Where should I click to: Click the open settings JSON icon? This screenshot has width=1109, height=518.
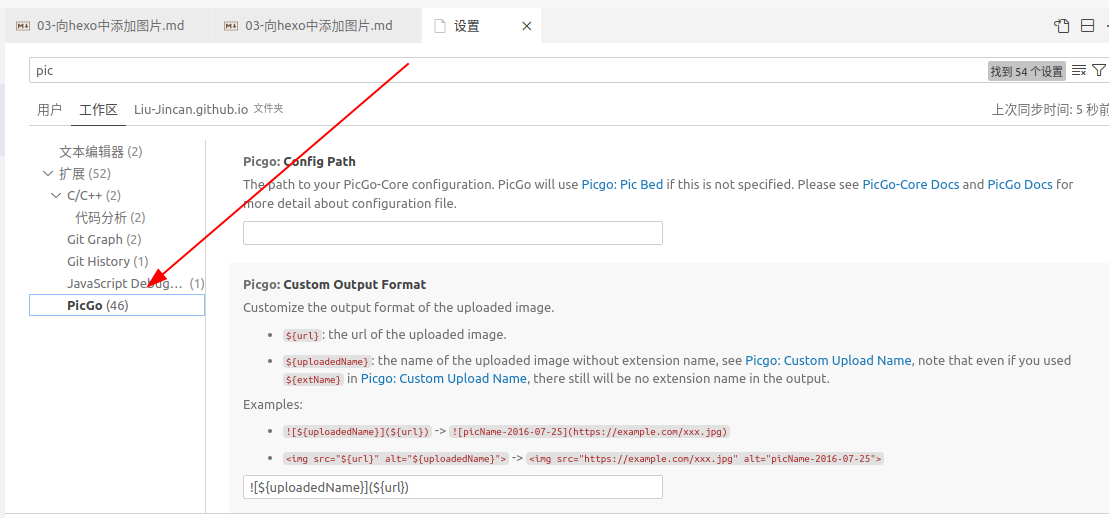pos(1061,26)
